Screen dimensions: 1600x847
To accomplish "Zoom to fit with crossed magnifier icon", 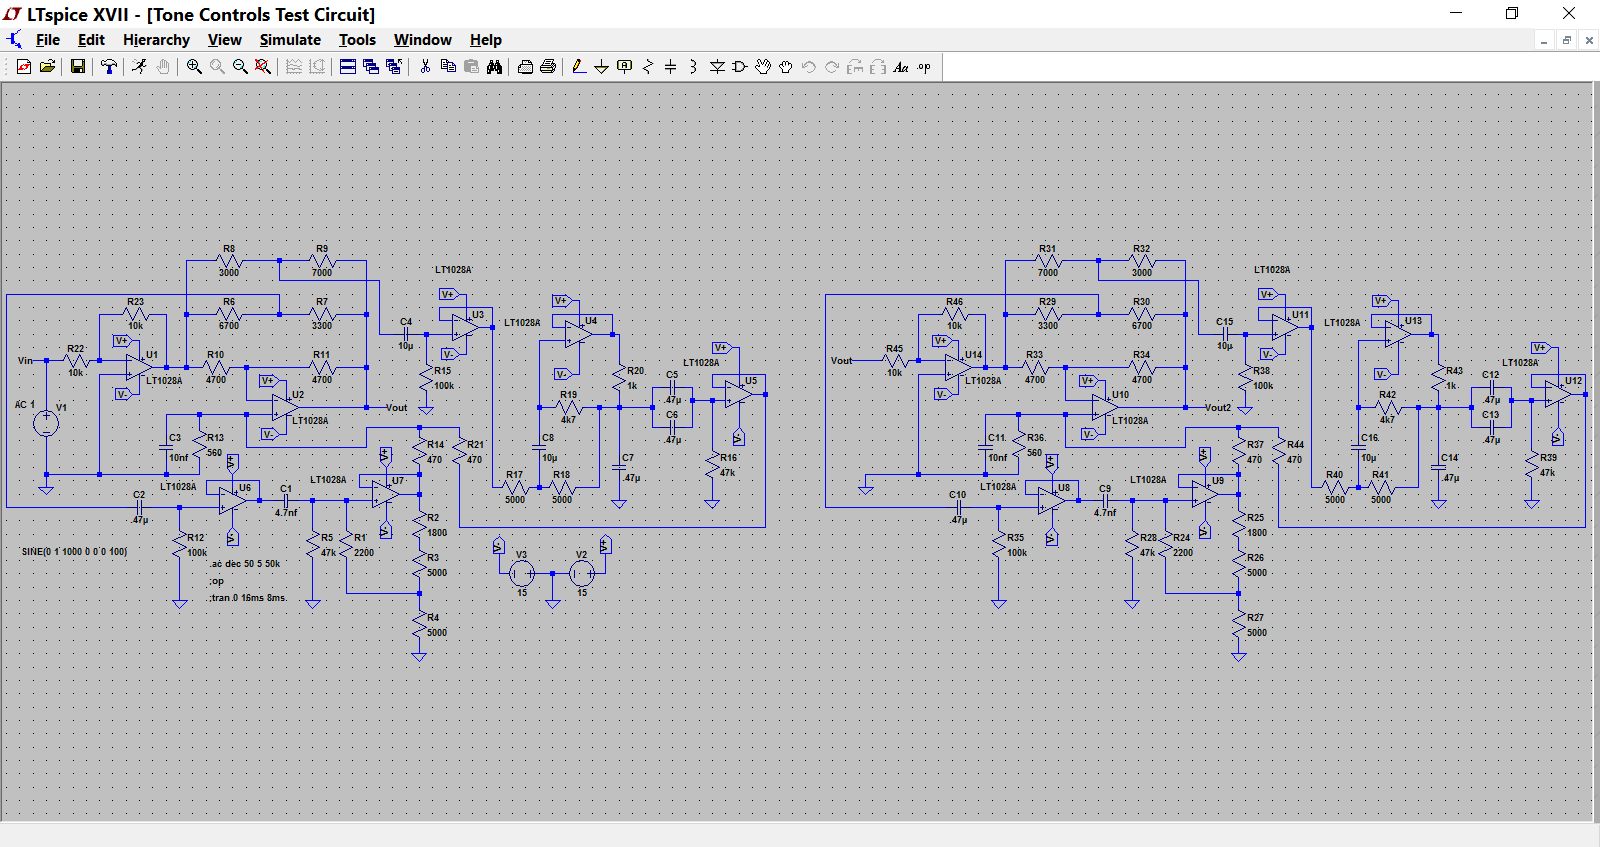I will pyautogui.click(x=263, y=67).
